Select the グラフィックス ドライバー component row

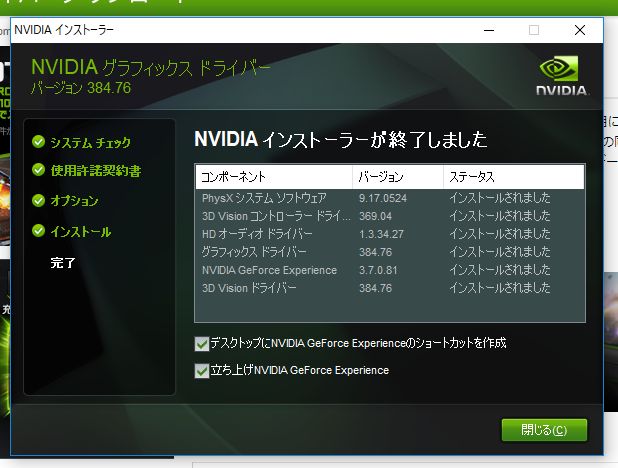tap(390, 252)
